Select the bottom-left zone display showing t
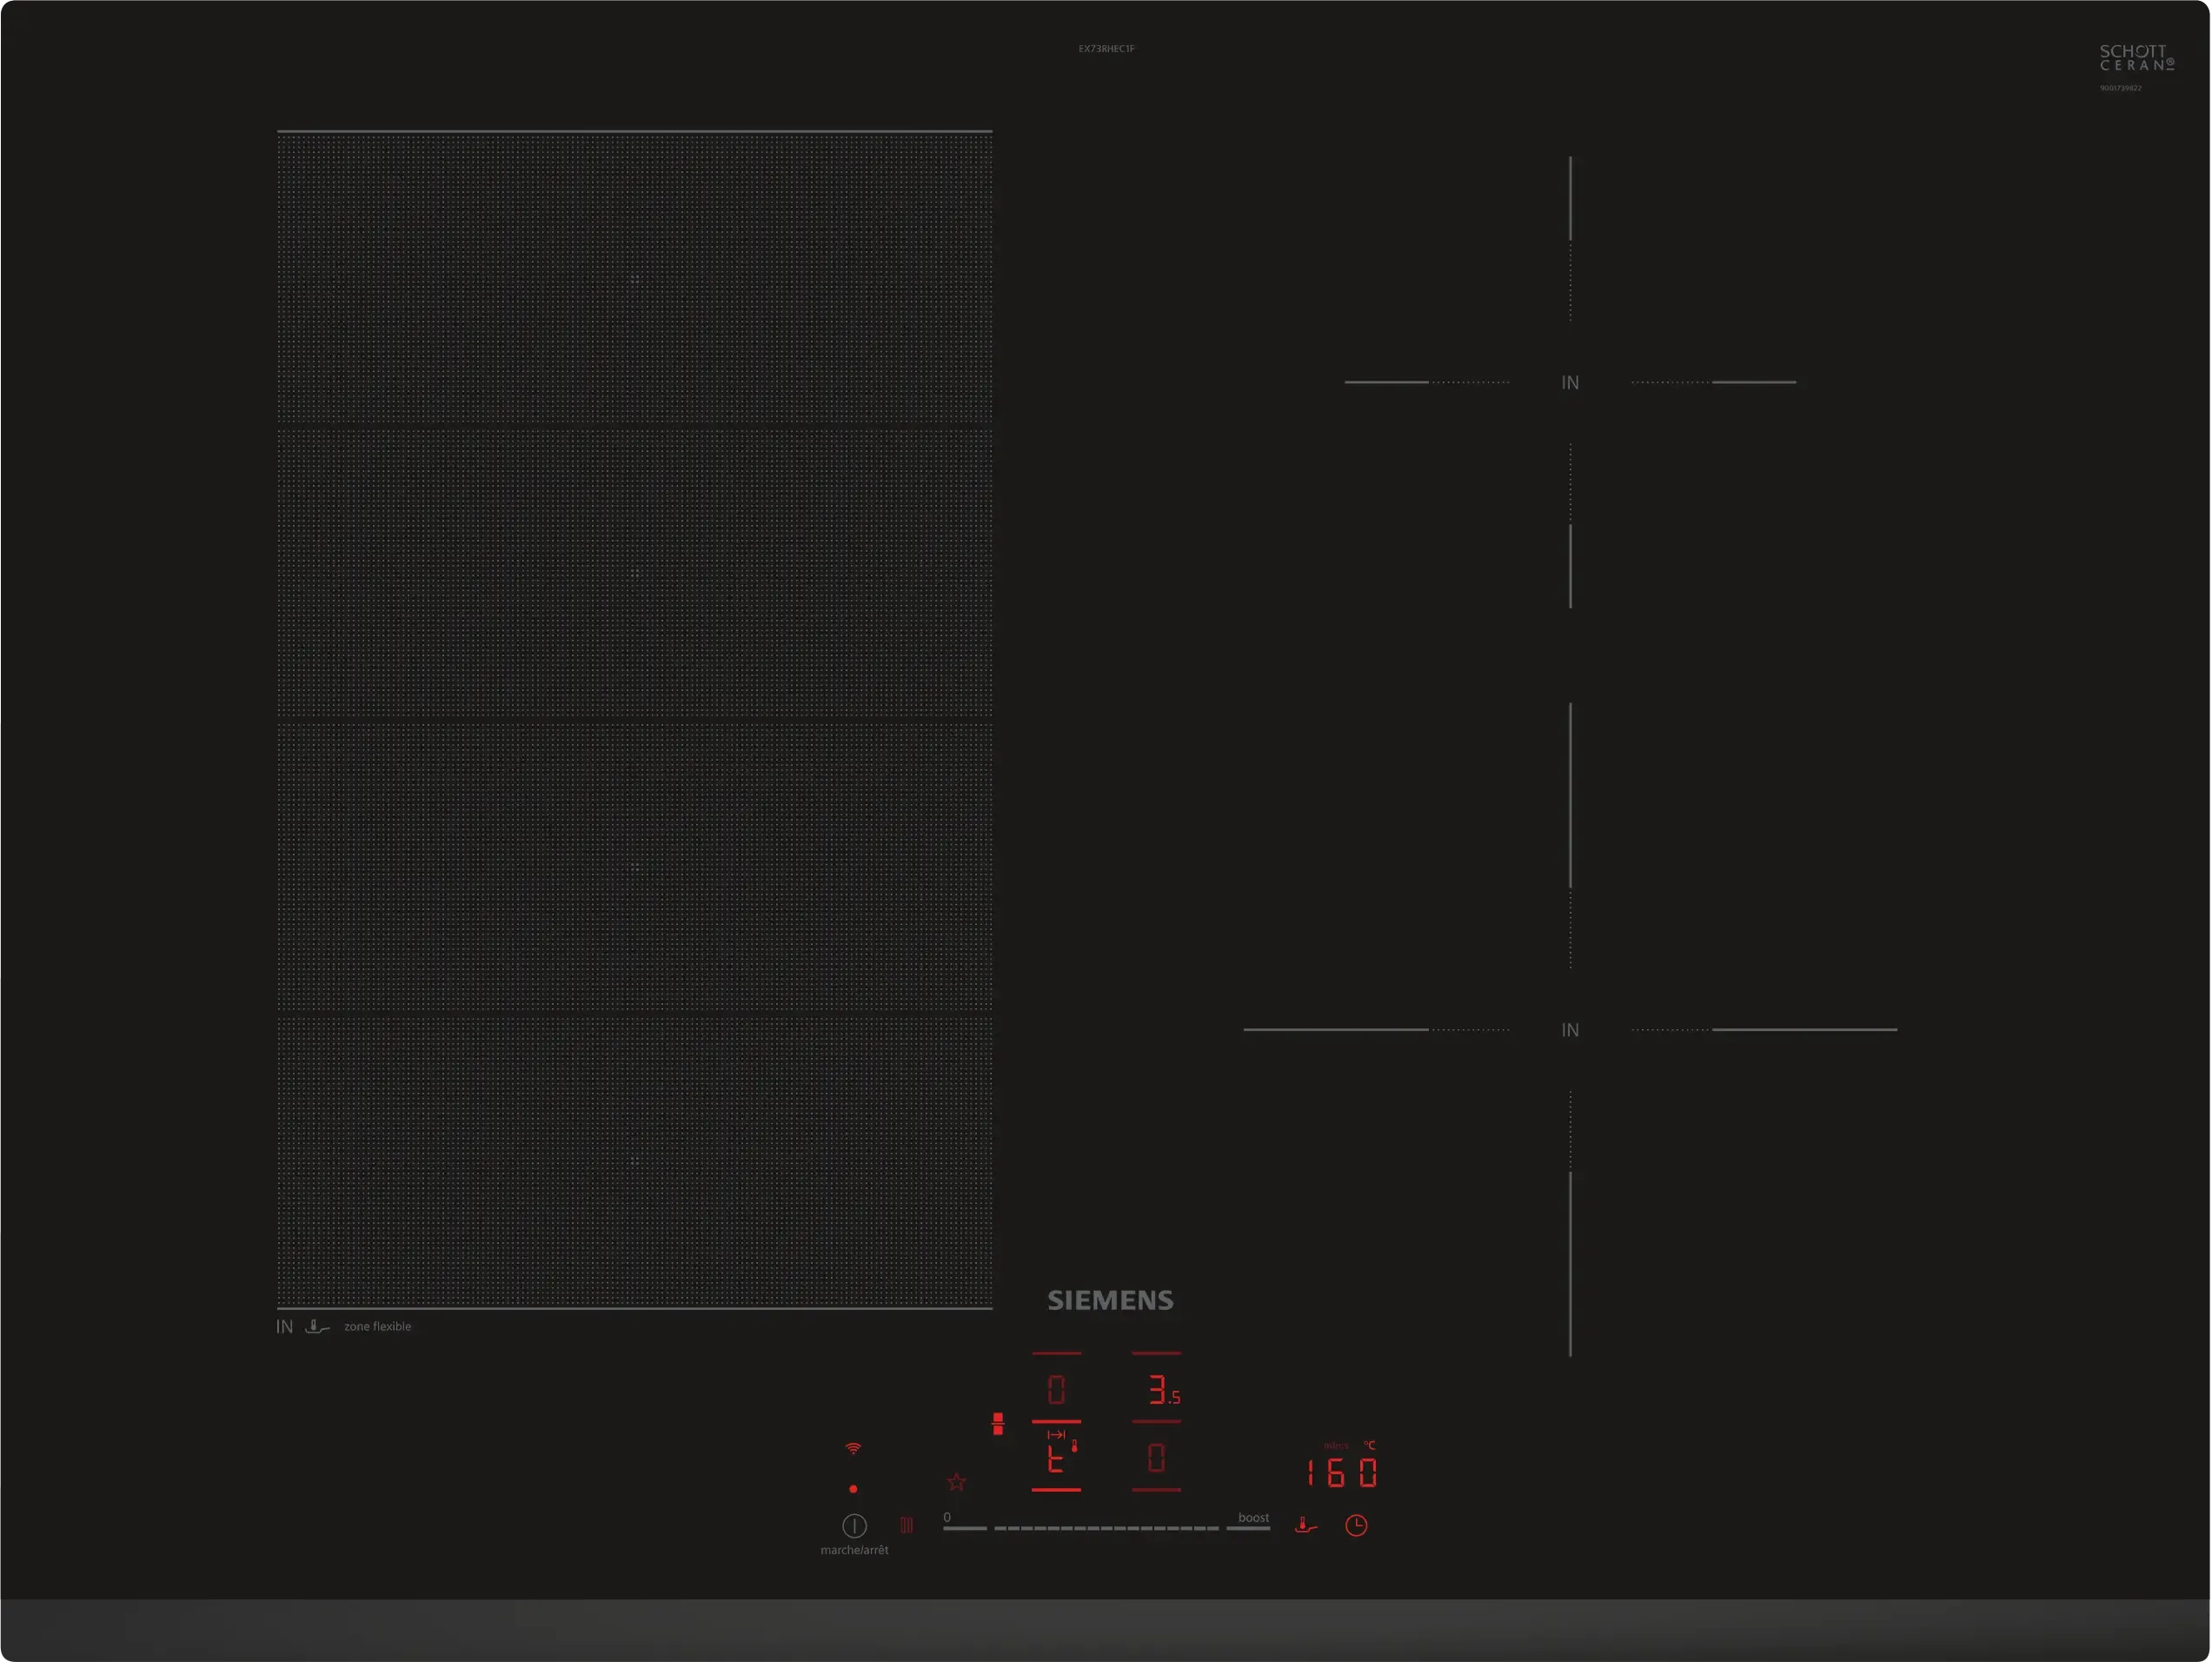Image resolution: width=2212 pixels, height=1662 pixels. (1056, 1459)
